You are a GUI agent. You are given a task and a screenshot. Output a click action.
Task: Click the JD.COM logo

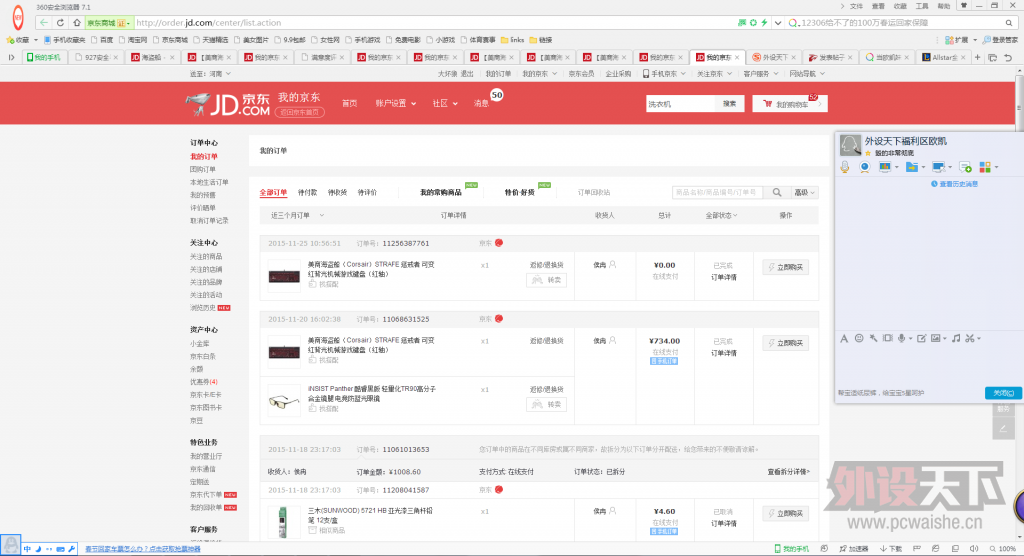pyautogui.click(x=228, y=103)
